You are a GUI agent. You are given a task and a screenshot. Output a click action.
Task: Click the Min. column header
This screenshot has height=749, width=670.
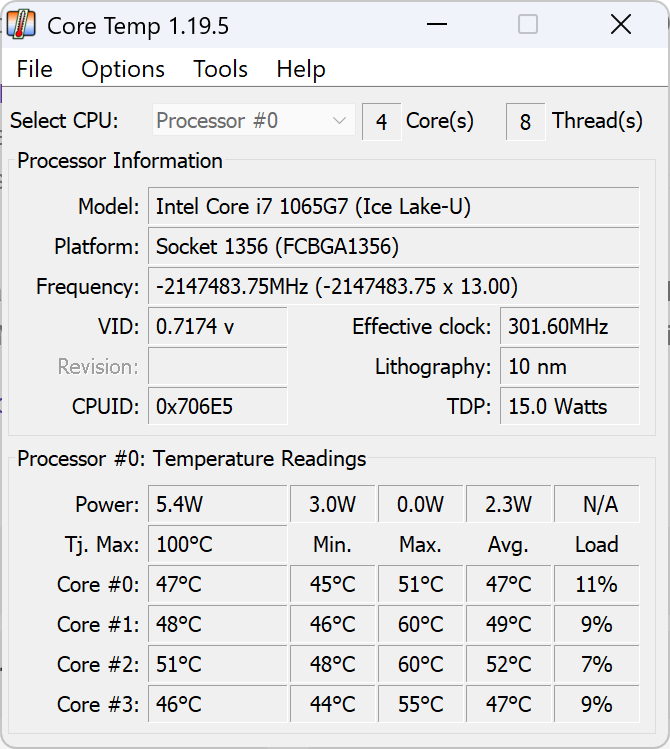pos(332,544)
